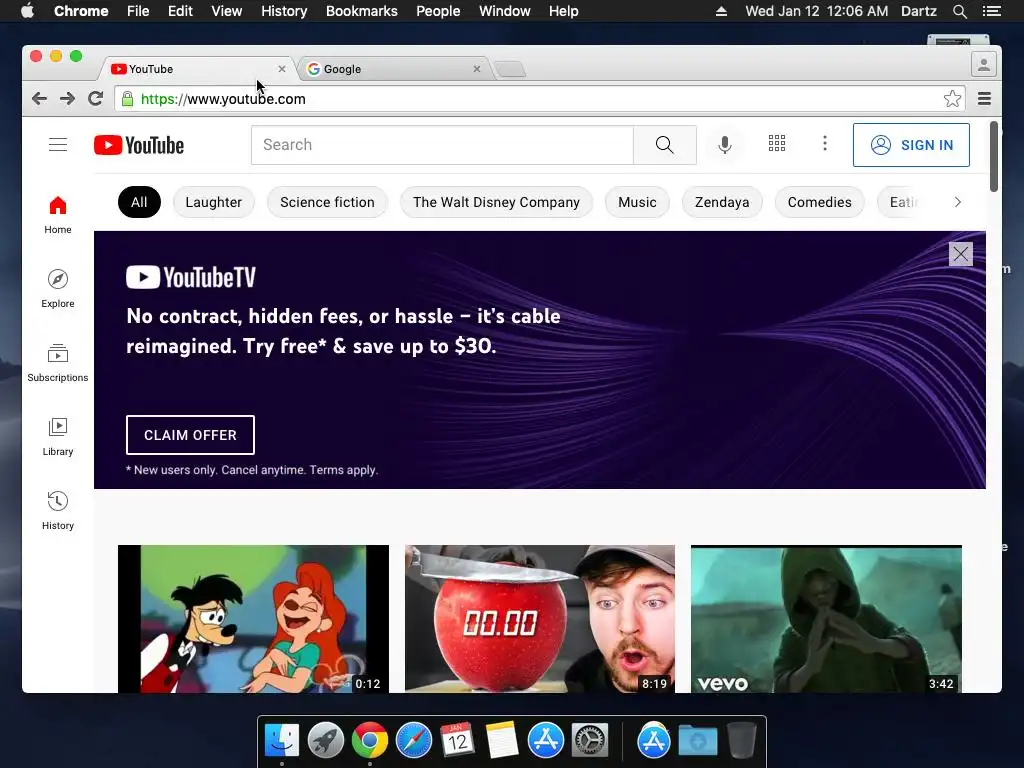Open Notification Center list icon

(x=992, y=11)
